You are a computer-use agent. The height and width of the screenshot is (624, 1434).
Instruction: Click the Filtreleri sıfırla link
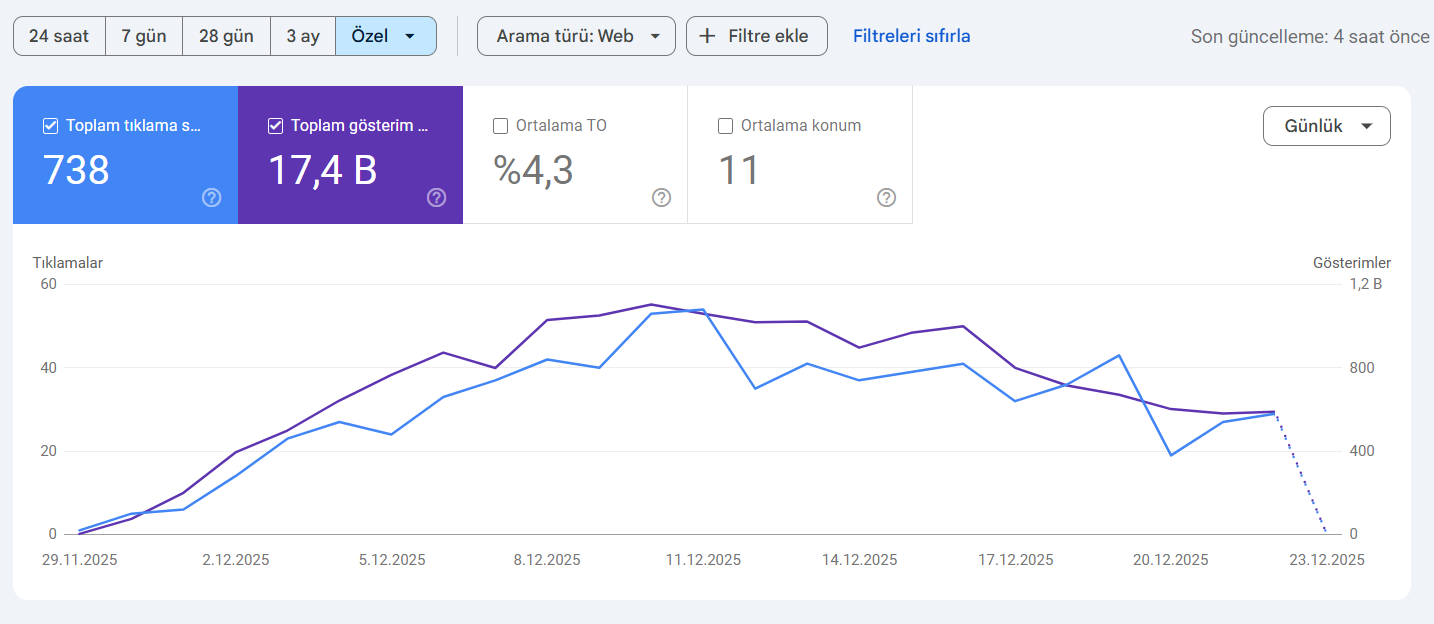(x=911, y=36)
